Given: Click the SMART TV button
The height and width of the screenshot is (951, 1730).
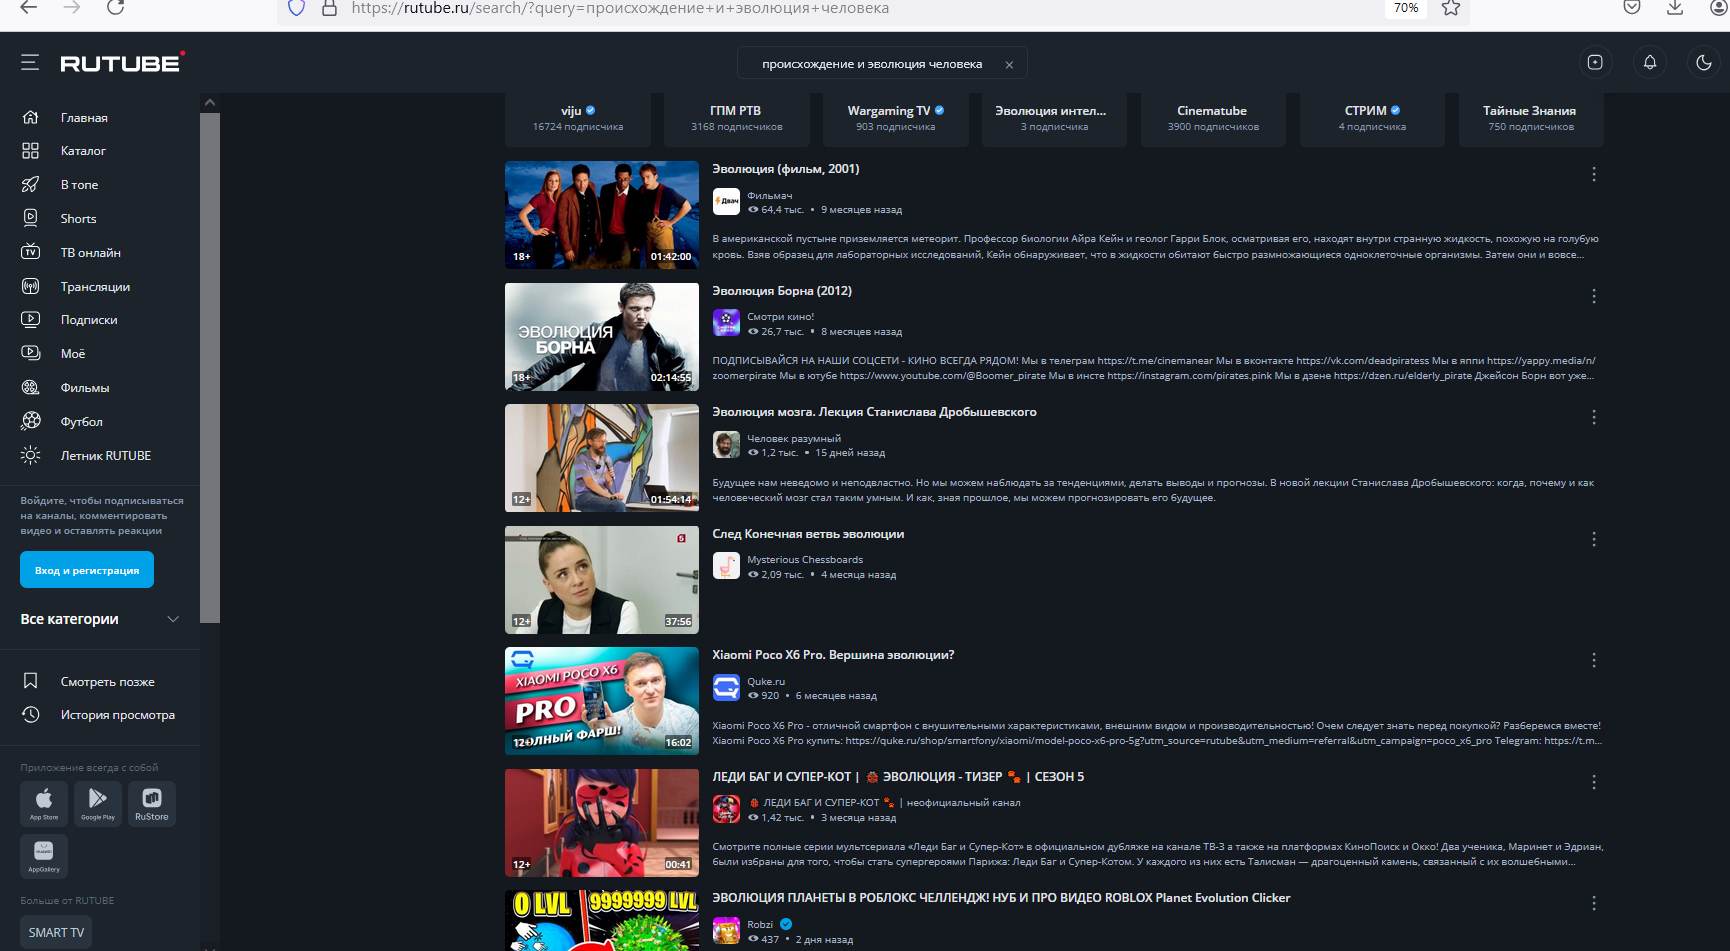Looking at the screenshot, I should (56, 933).
